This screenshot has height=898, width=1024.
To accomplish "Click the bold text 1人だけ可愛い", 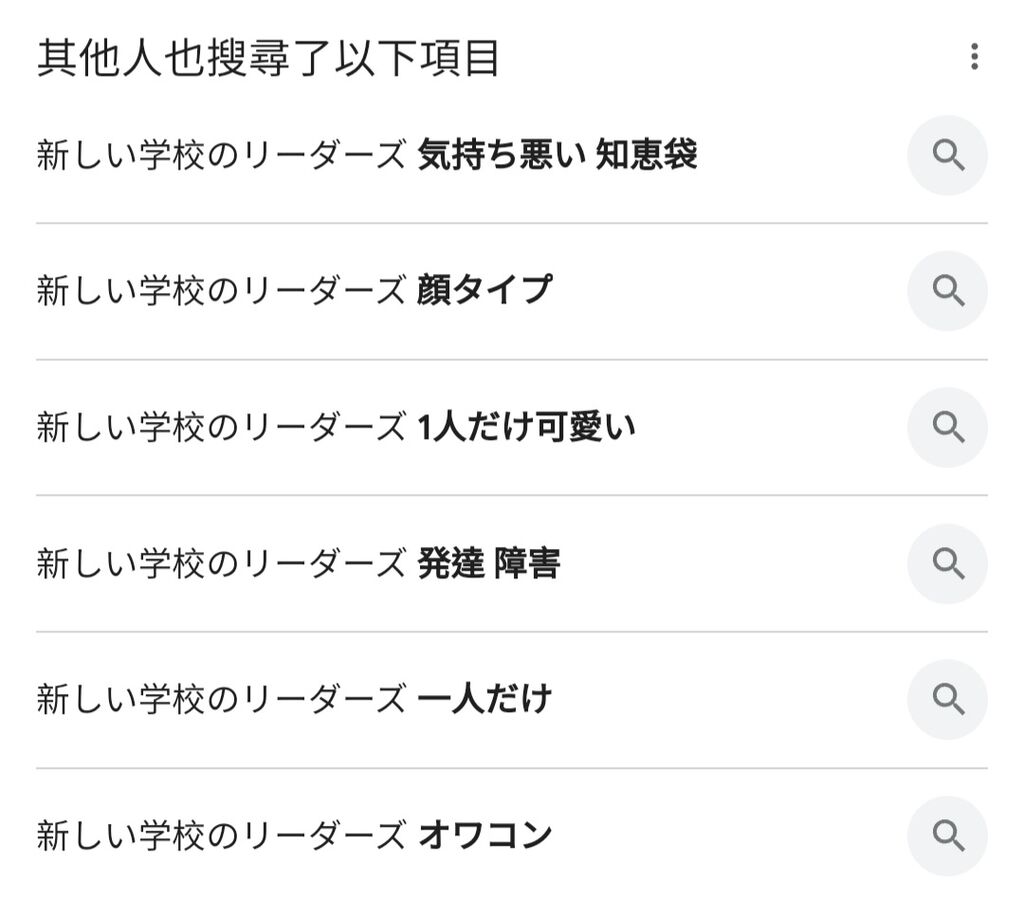I will [x=526, y=427].
